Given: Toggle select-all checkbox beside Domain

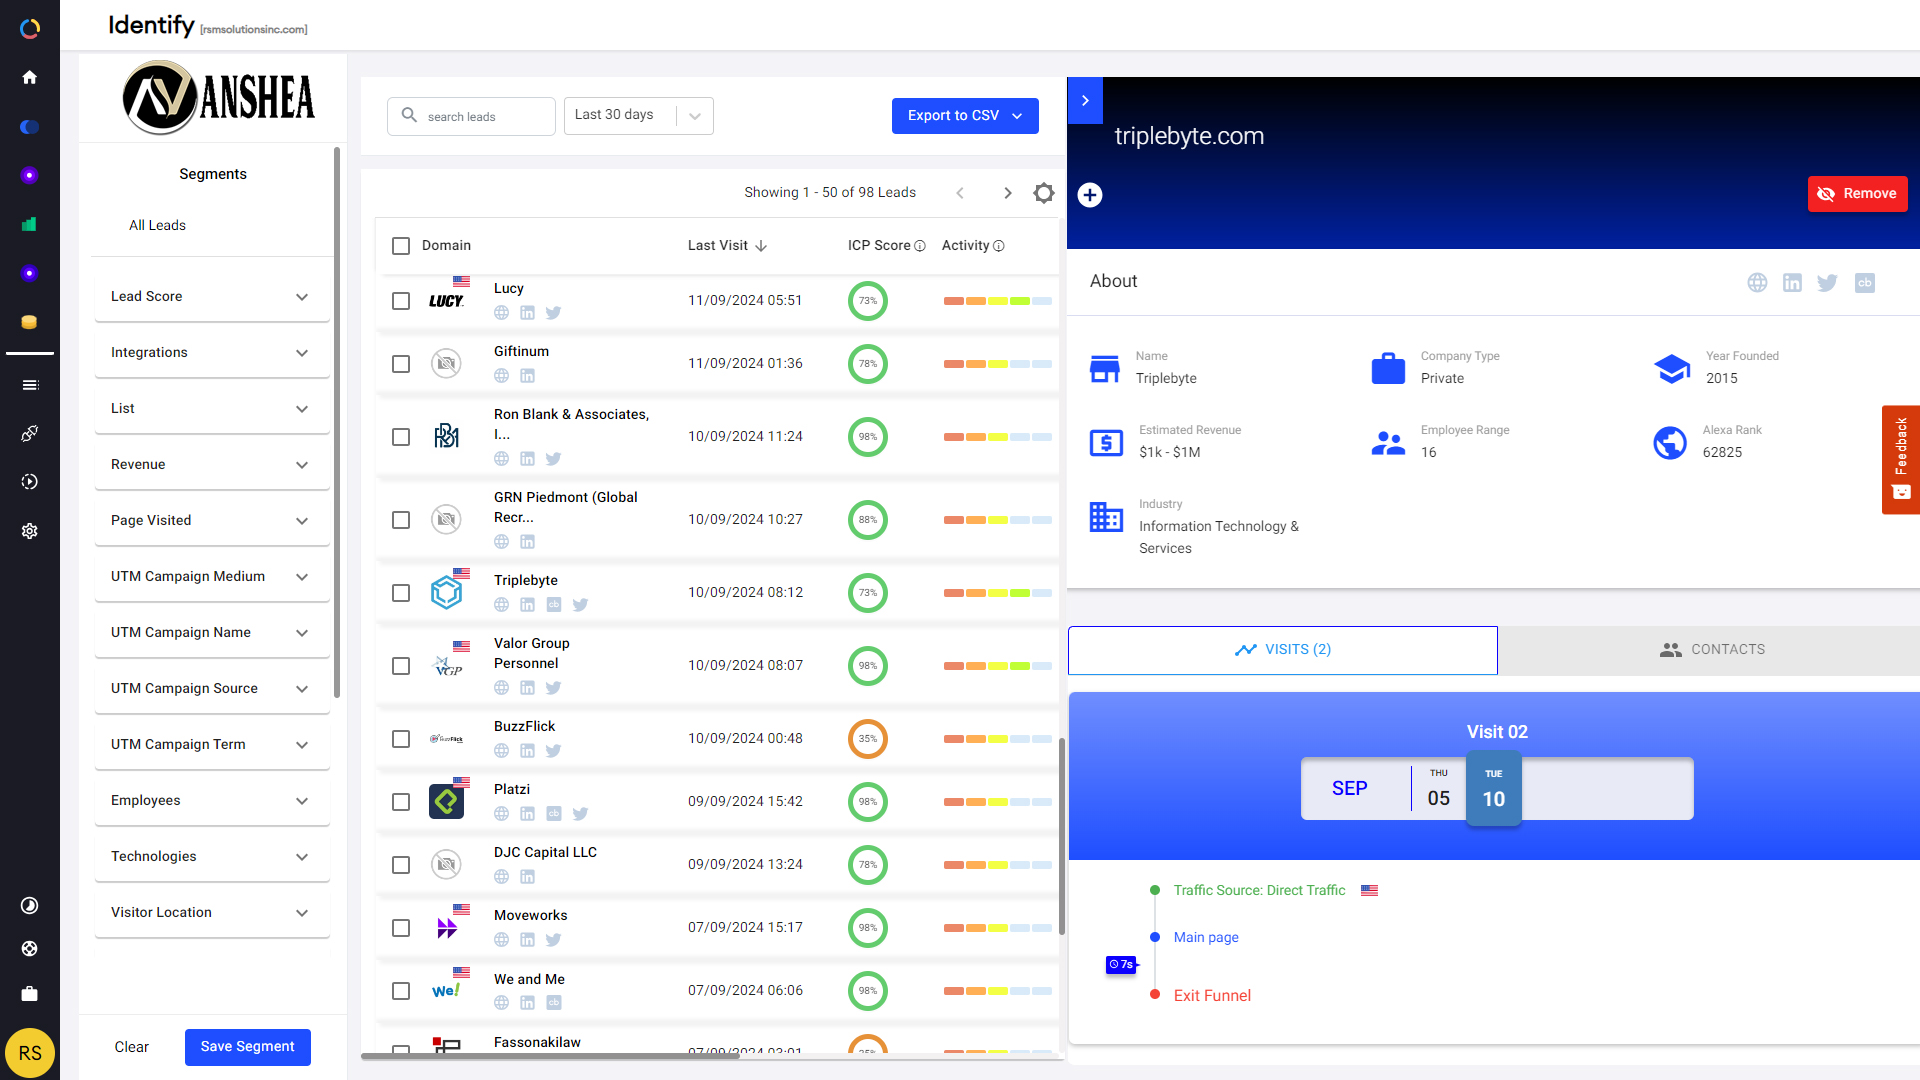Looking at the screenshot, I should [x=401, y=246].
